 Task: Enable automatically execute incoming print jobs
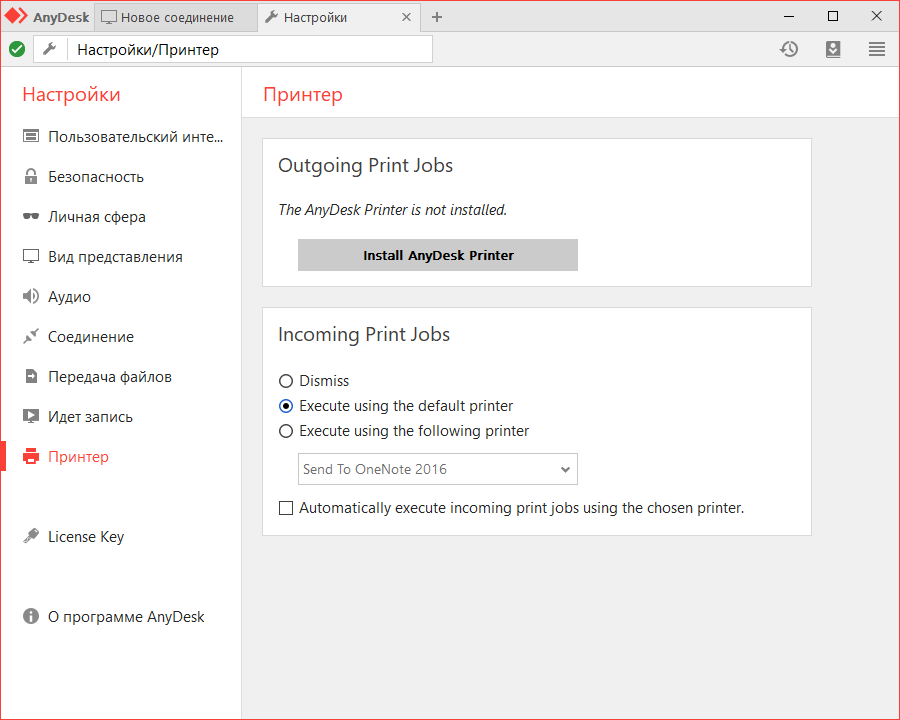click(x=287, y=508)
